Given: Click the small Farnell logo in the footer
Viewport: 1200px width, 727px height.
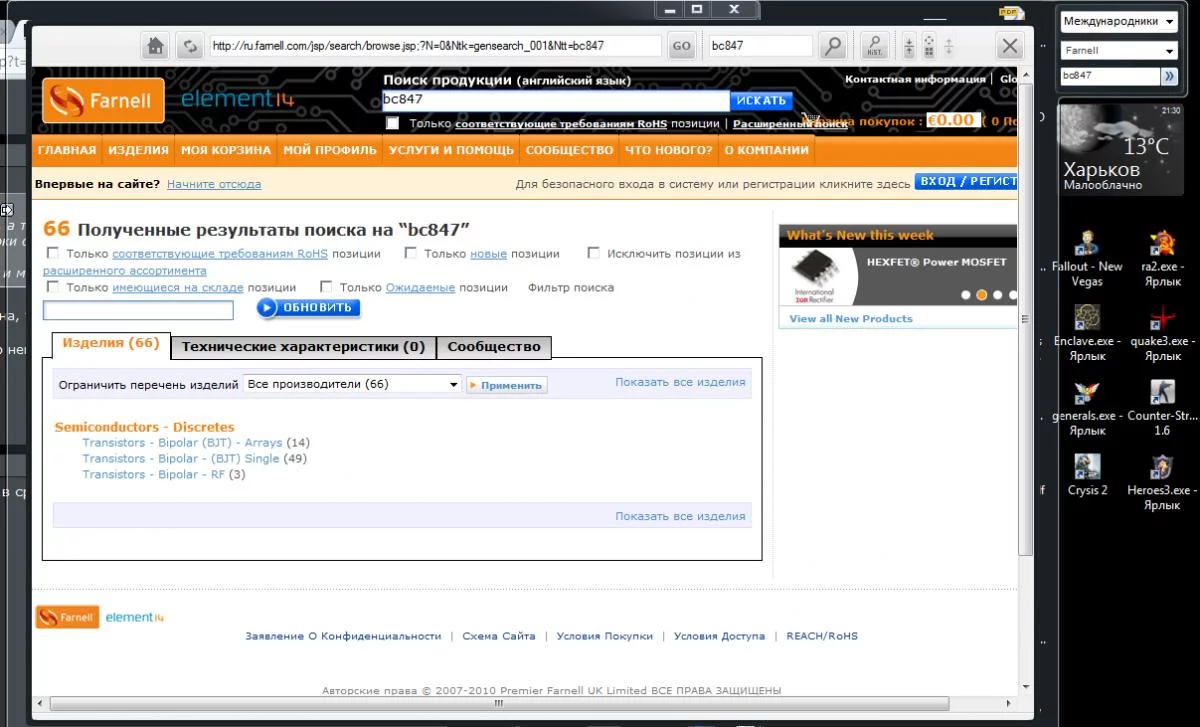Looking at the screenshot, I should [x=67, y=617].
